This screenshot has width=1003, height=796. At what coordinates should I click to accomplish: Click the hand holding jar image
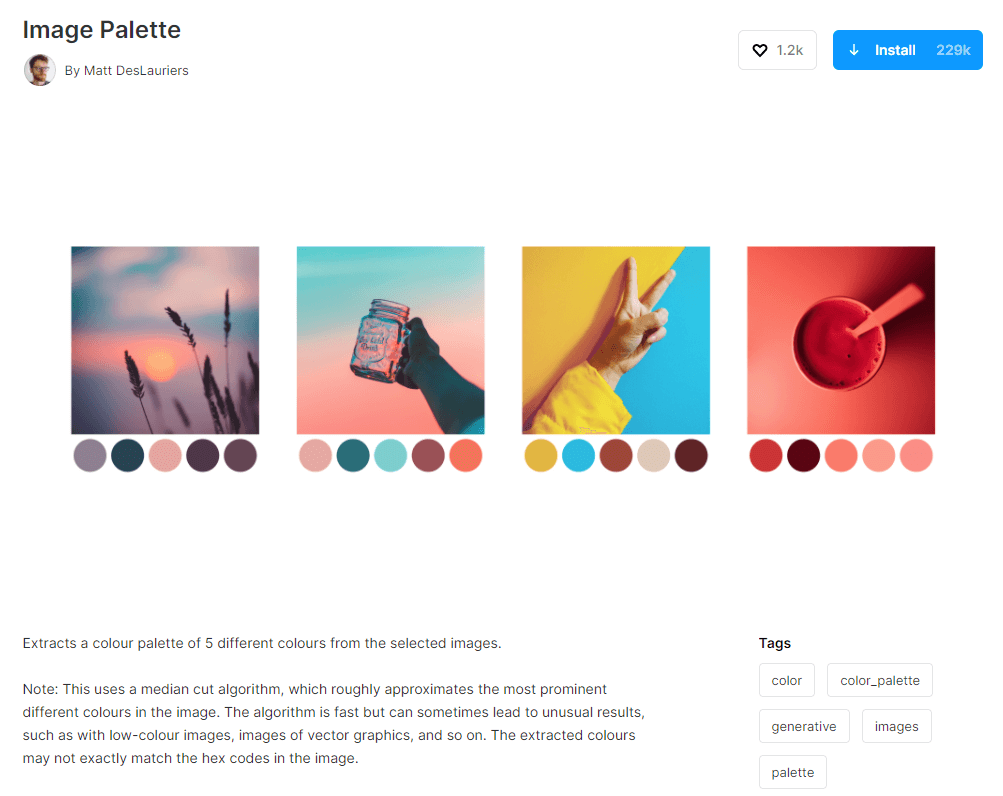pyautogui.click(x=390, y=340)
